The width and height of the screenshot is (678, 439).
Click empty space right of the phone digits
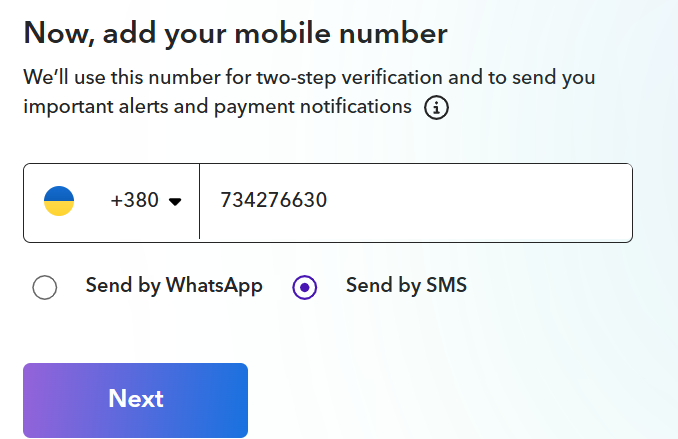[500, 202]
